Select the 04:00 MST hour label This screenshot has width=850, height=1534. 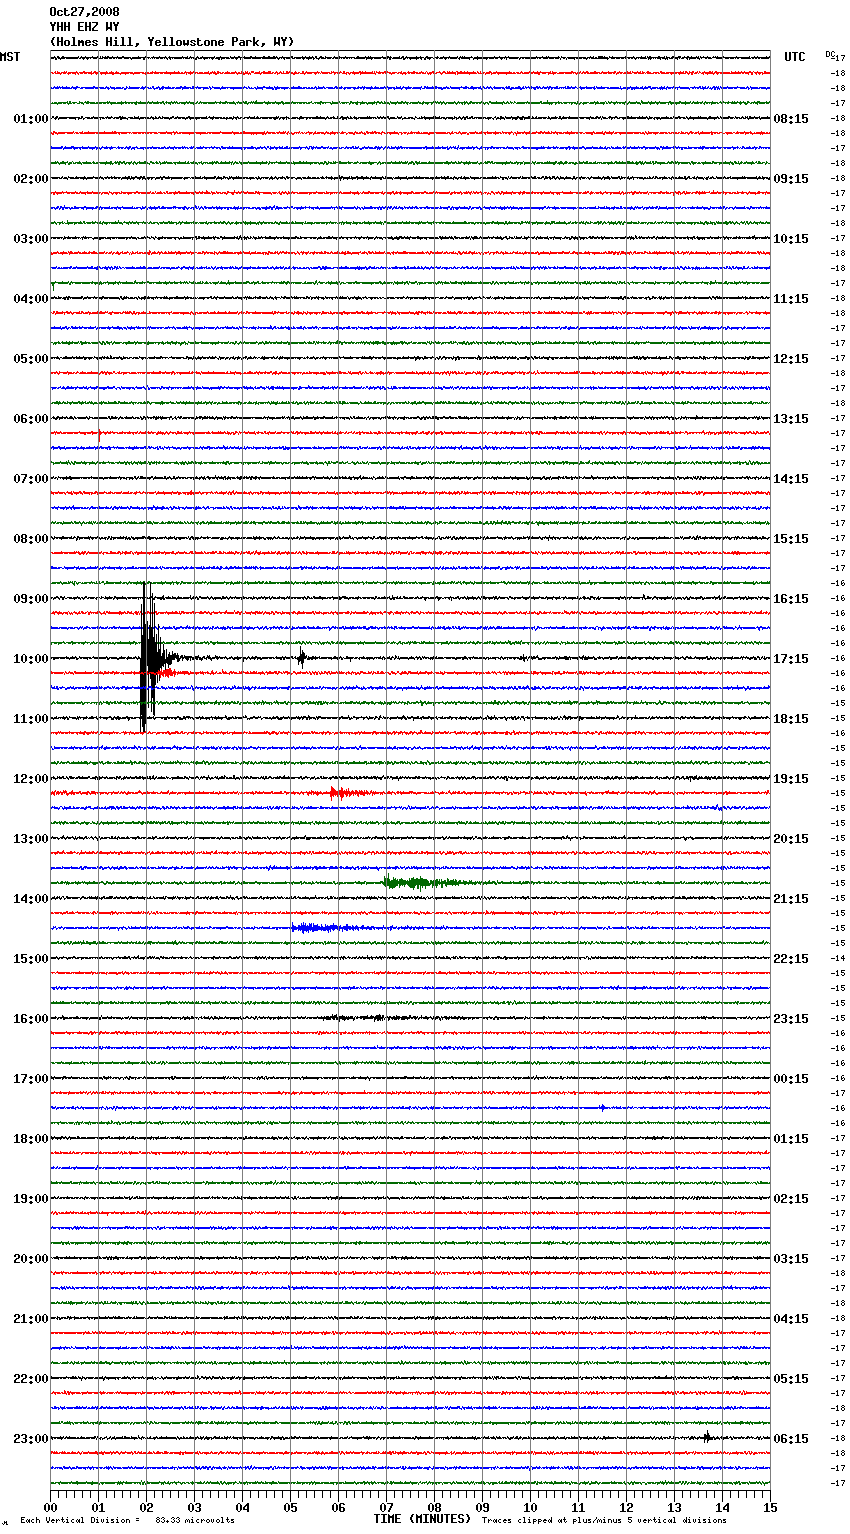click(x=30, y=299)
